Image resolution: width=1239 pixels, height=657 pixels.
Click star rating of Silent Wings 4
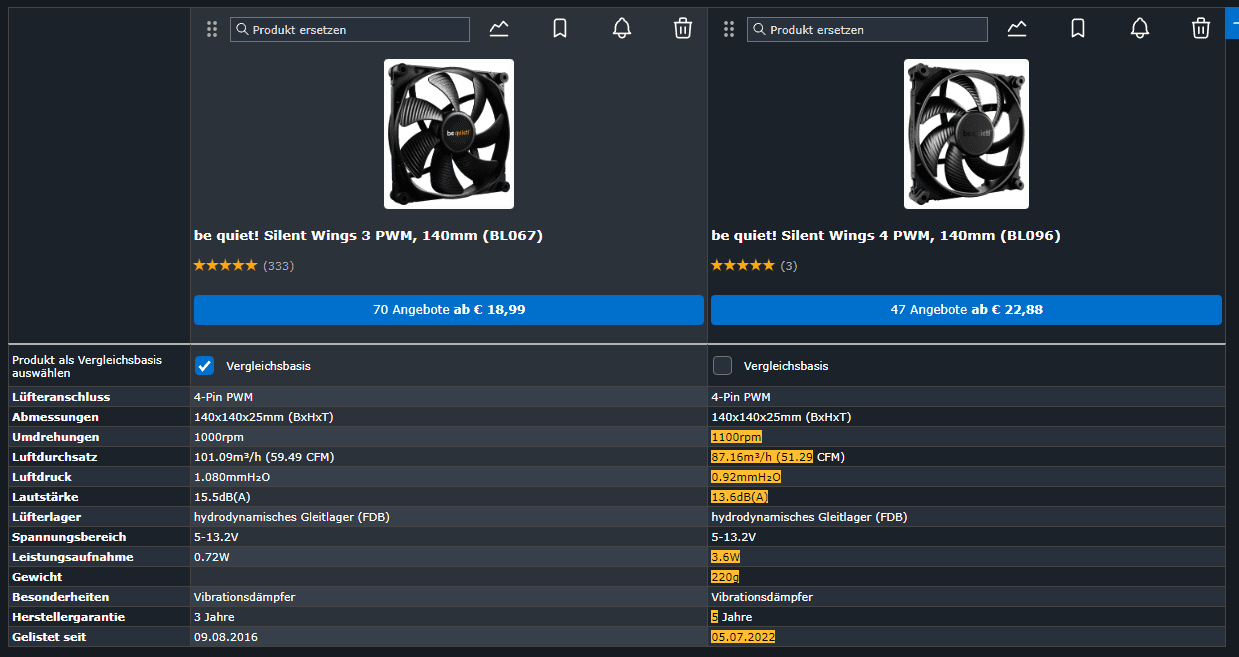pos(742,266)
